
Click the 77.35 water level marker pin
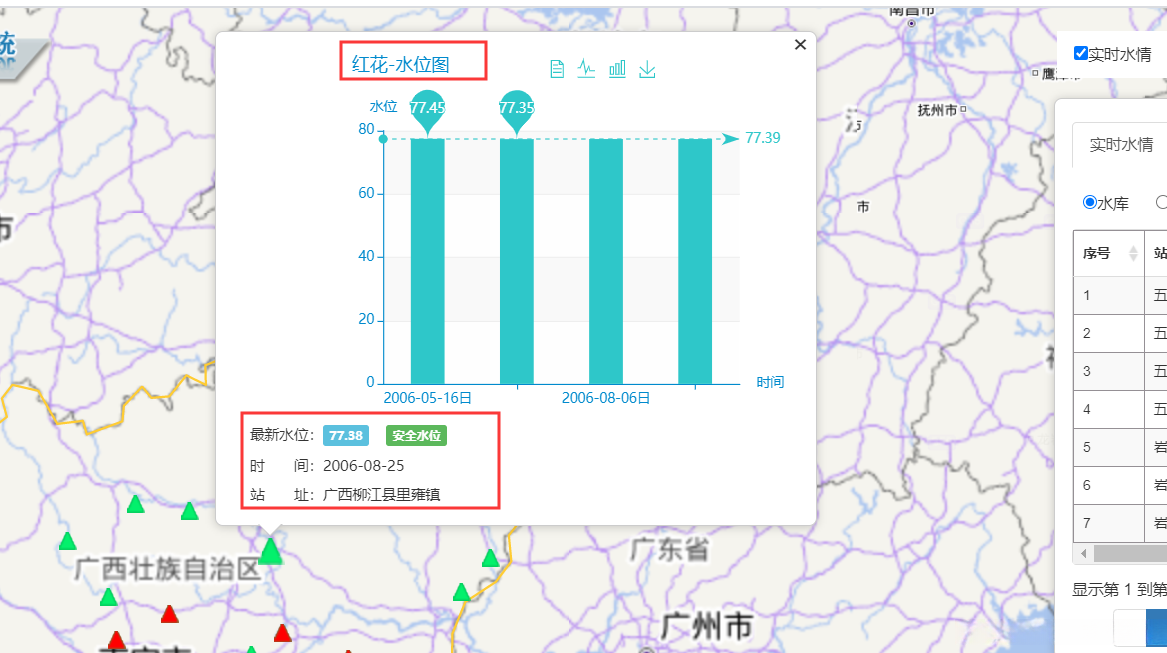(517, 110)
